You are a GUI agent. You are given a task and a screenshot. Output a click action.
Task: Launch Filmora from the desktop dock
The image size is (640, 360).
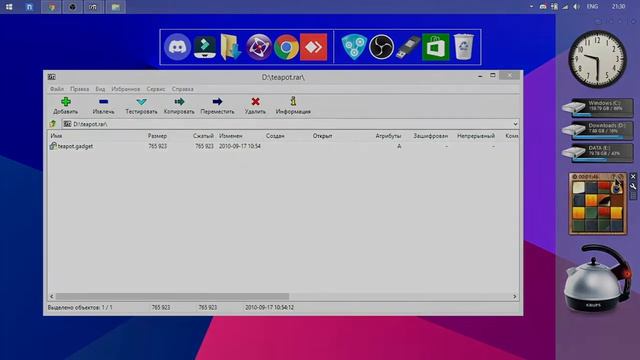205,47
